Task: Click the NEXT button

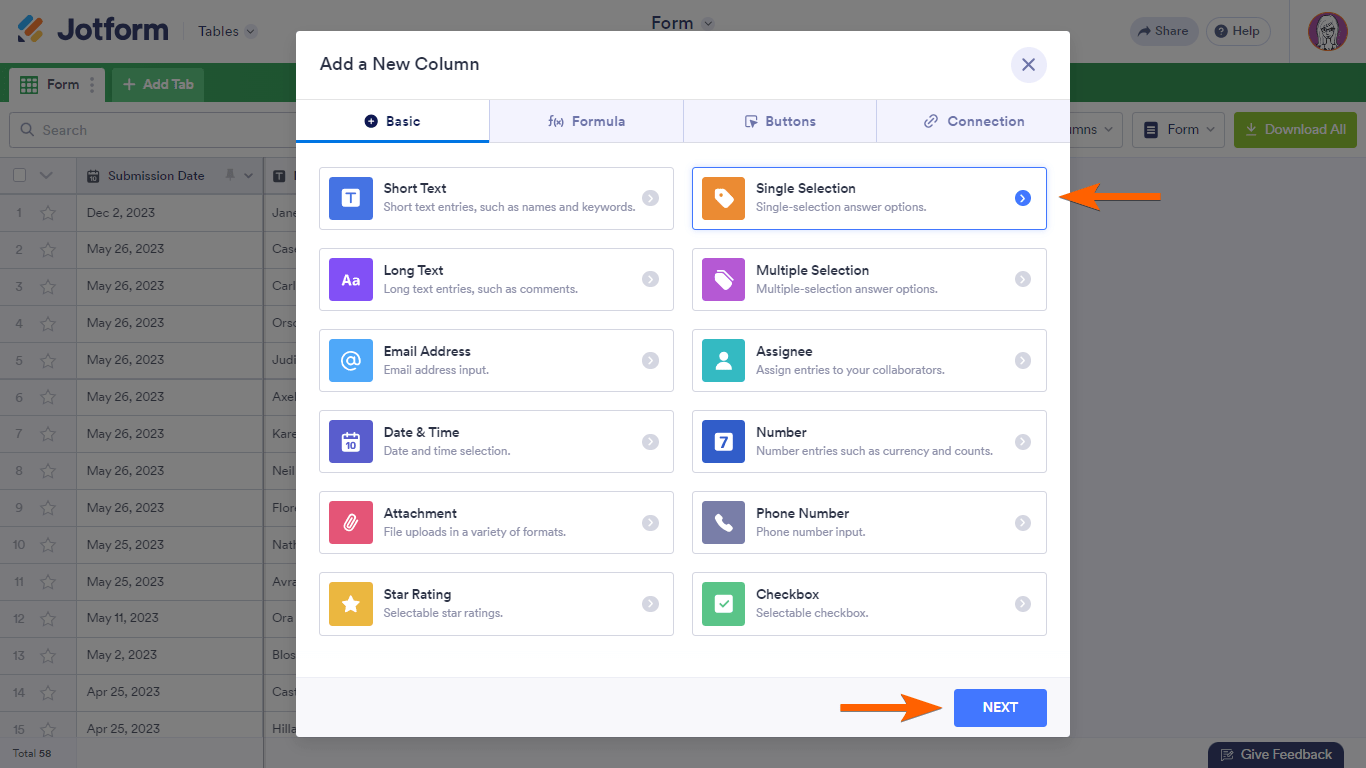Action: [1000, 708]
